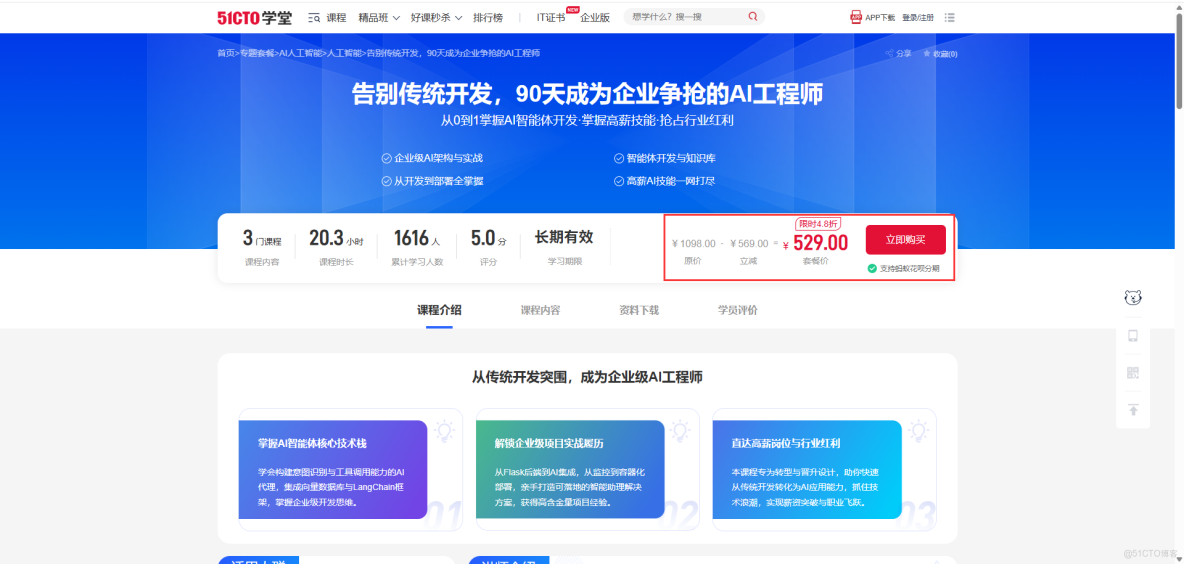Click the 从传统开发突围，成为企业级AI工程师 heading
The width and height of the screenshot is (1184, 564).
587,377
